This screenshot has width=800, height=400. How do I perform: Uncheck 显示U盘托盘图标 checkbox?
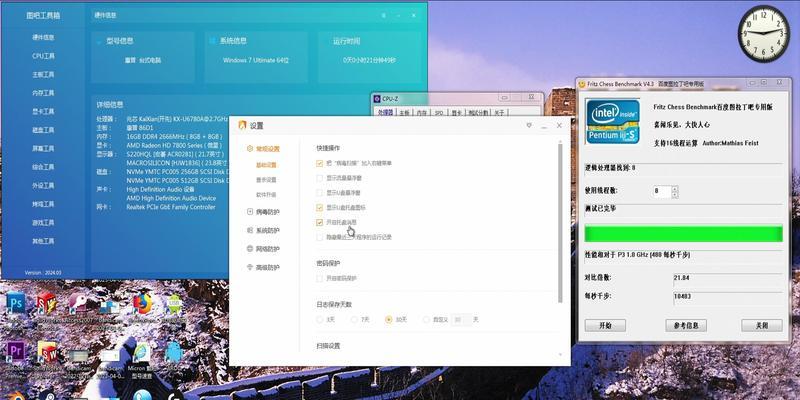(319, 208)
